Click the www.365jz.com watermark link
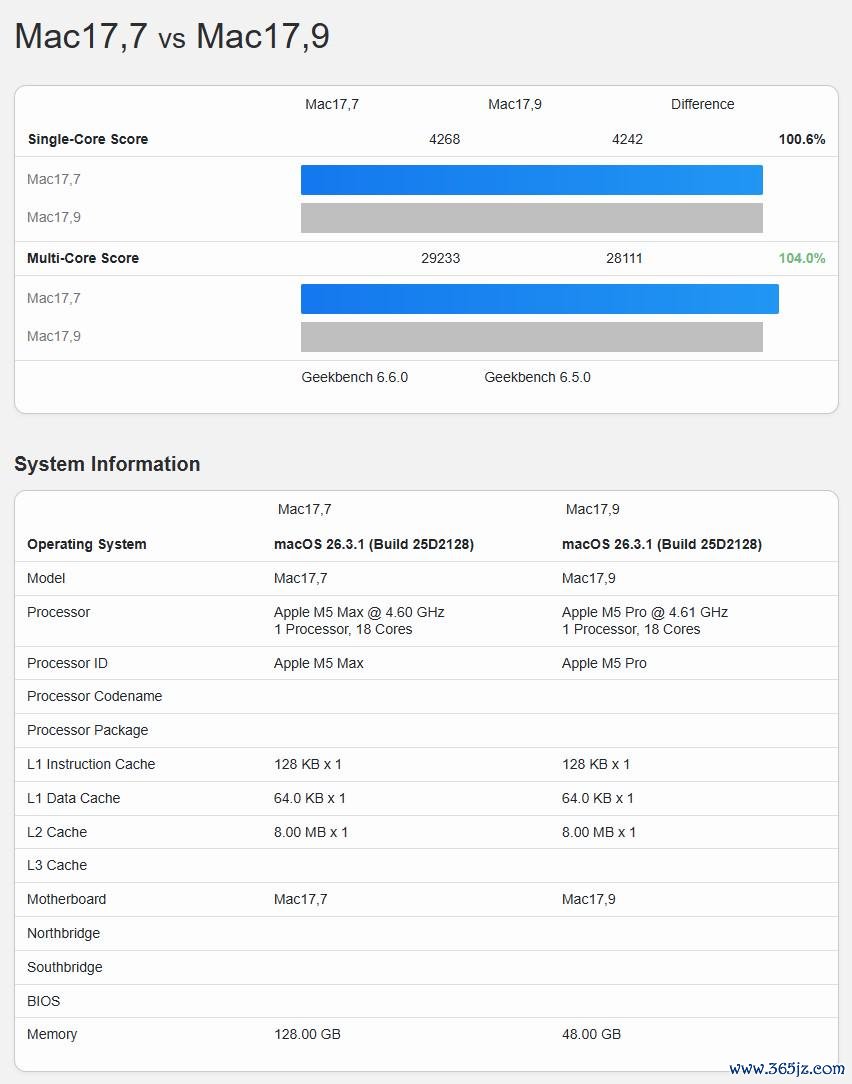 point(787,1069)
